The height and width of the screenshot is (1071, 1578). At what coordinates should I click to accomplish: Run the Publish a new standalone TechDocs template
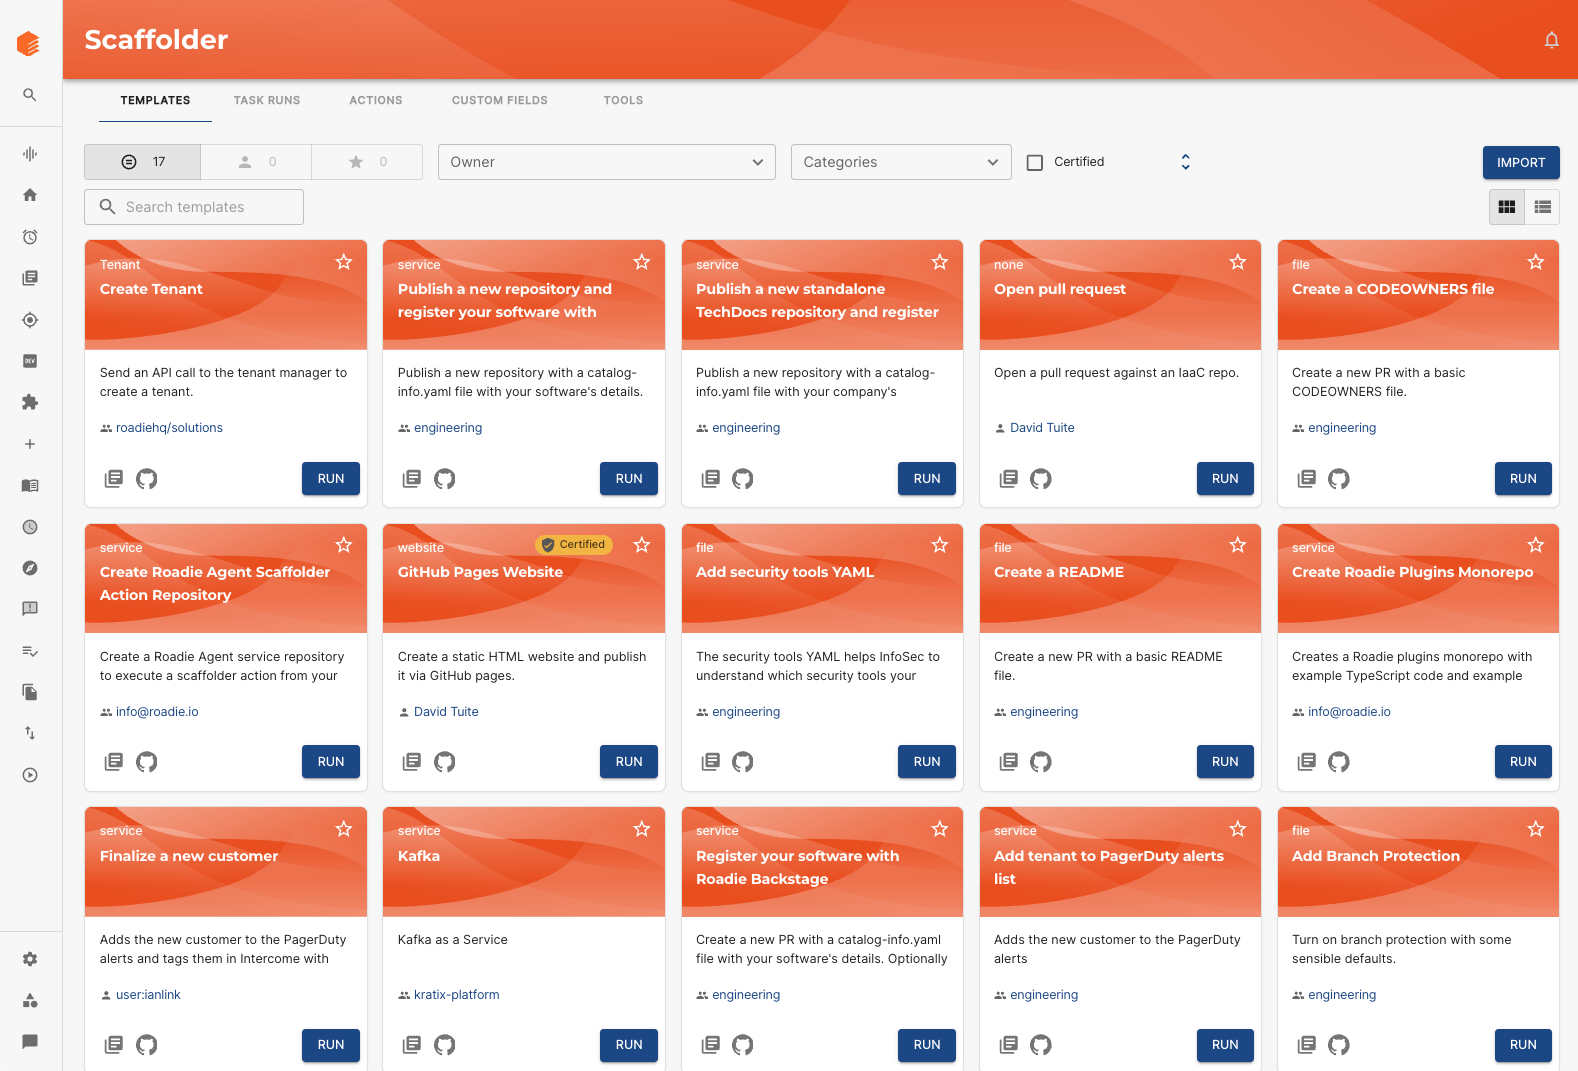(x=927, y=479)
